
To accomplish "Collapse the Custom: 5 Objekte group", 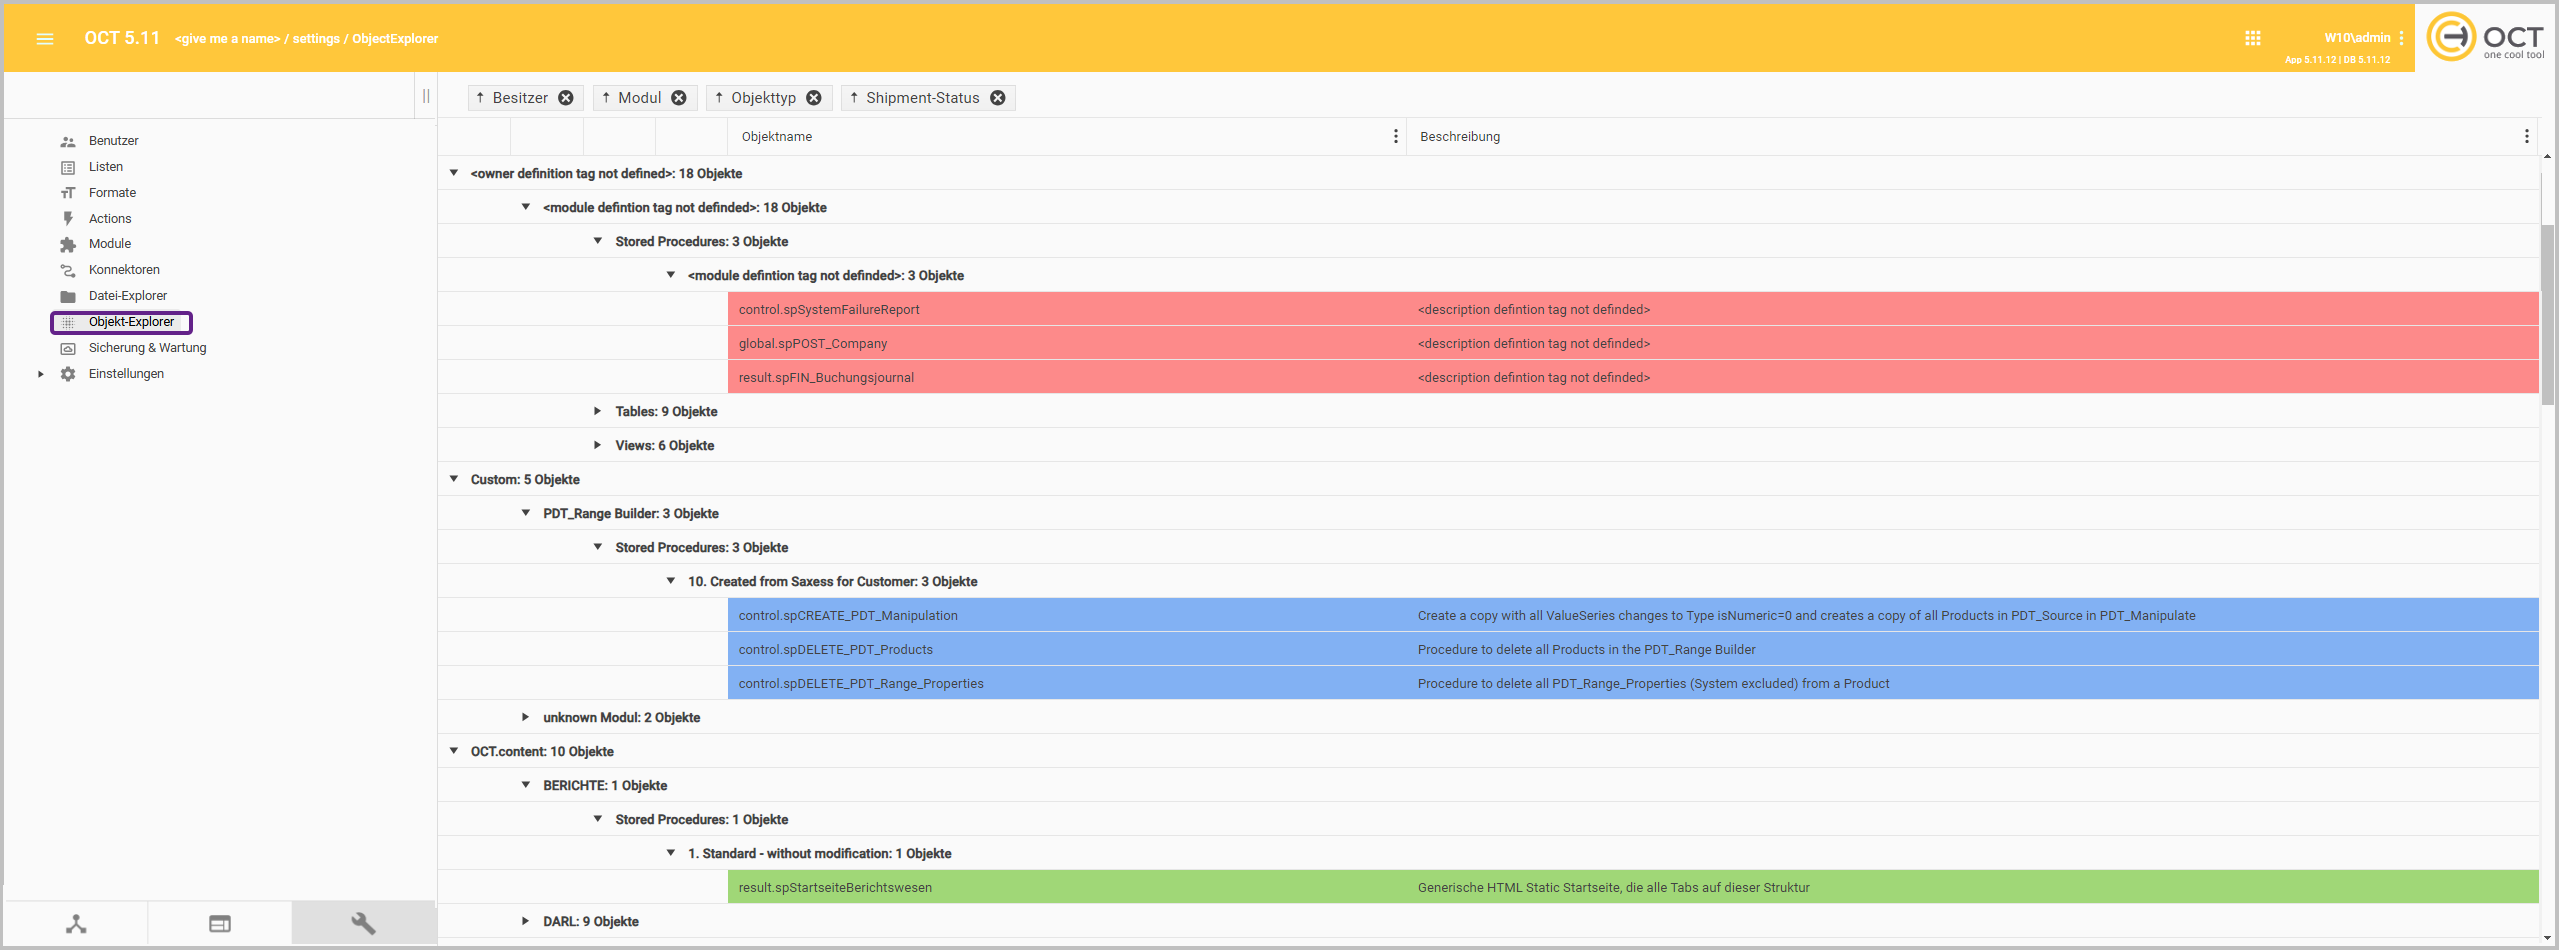I will [454, 479].
